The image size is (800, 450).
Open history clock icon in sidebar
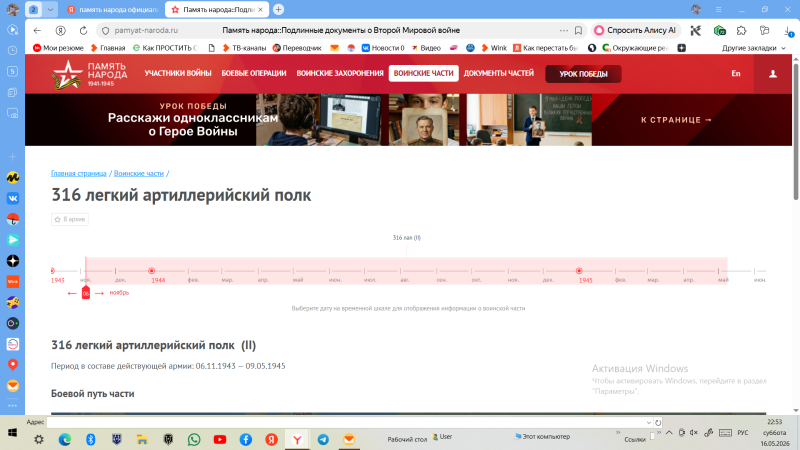pyautogui.click(x=13, y=51)
